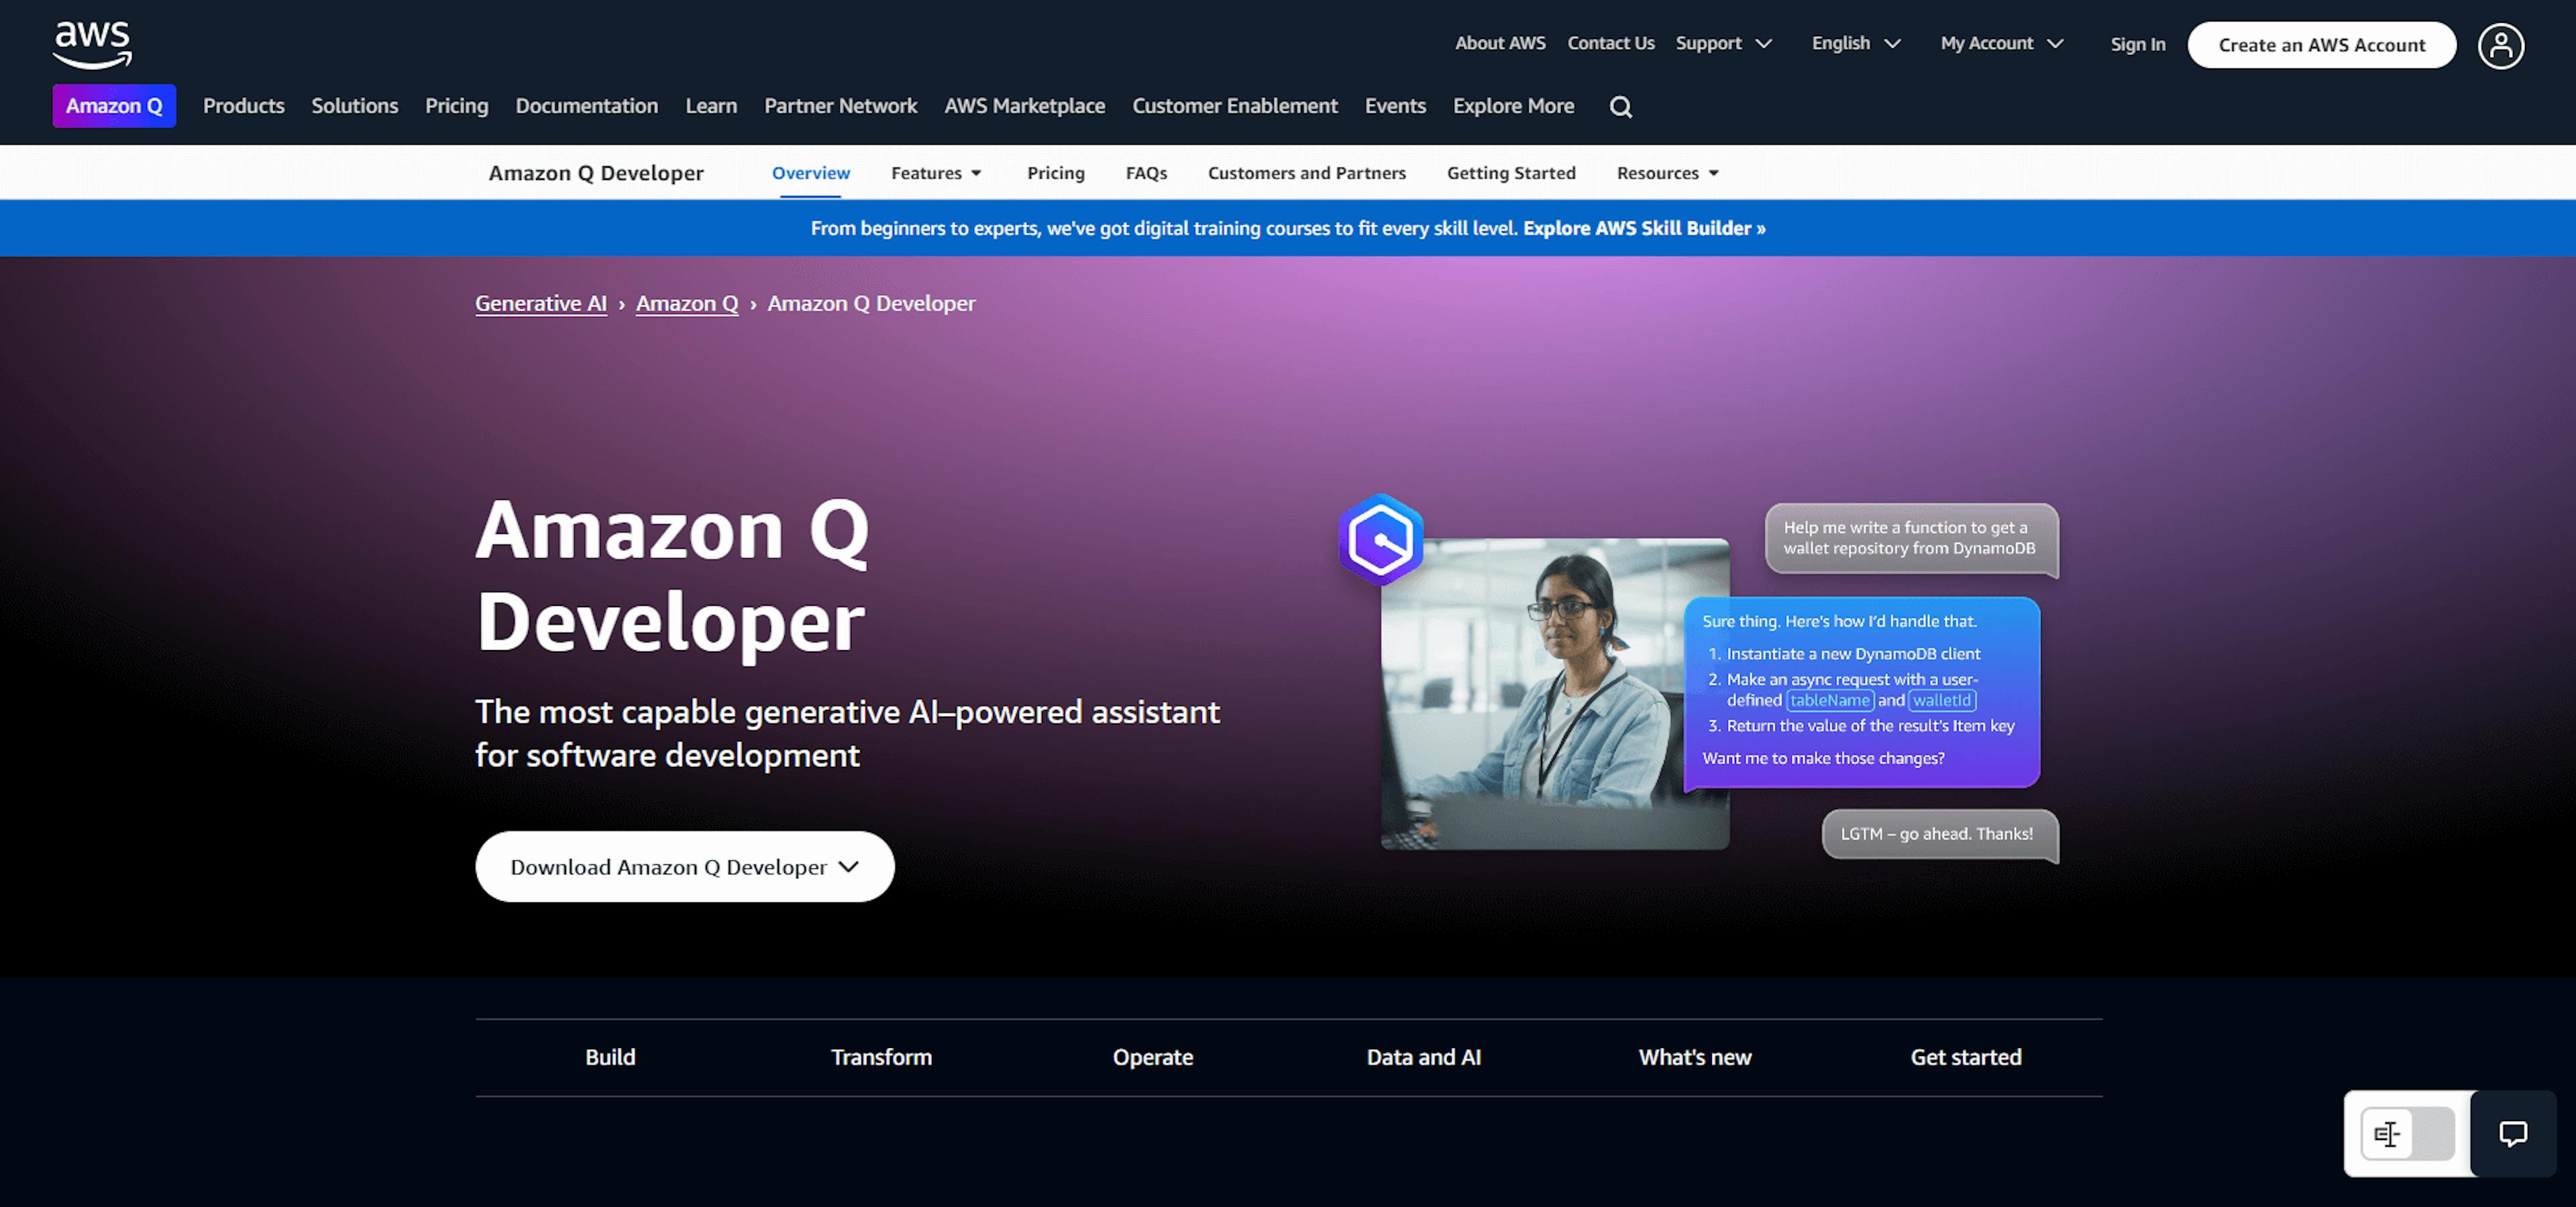Click Create an AWS Account button

[2321, 45]
